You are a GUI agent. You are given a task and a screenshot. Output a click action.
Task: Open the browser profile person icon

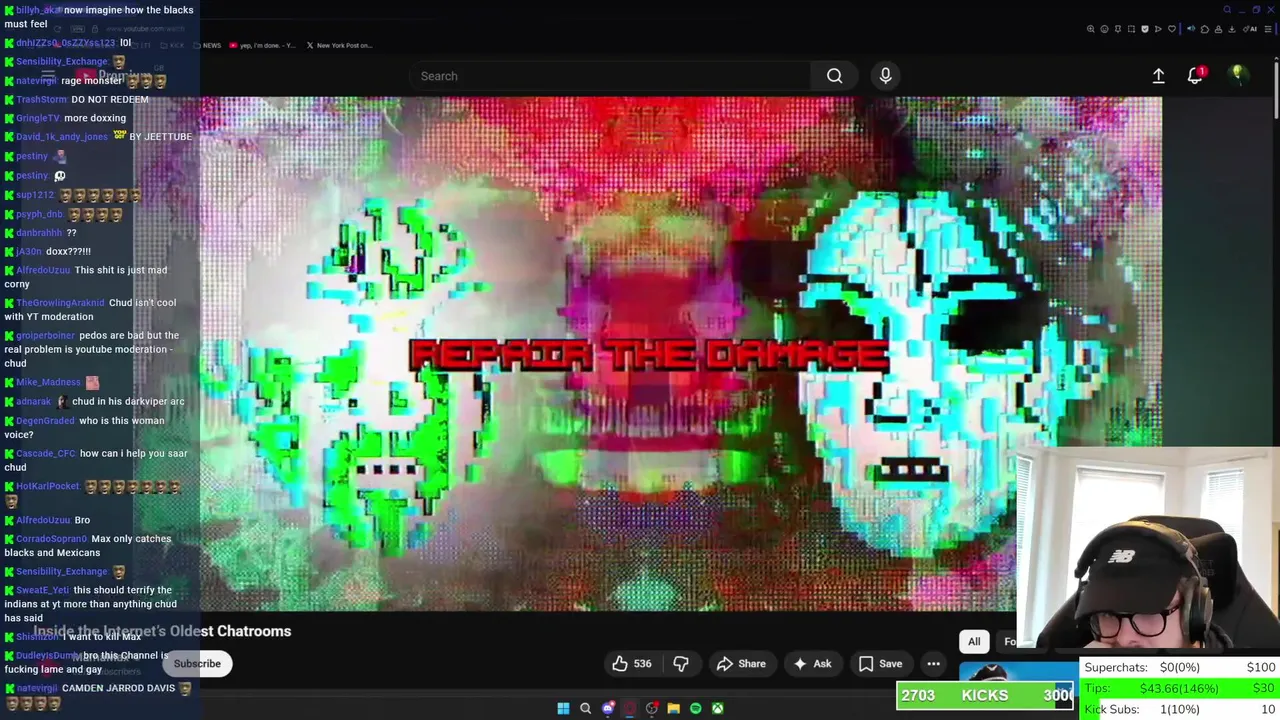[x=1218, y=29]
